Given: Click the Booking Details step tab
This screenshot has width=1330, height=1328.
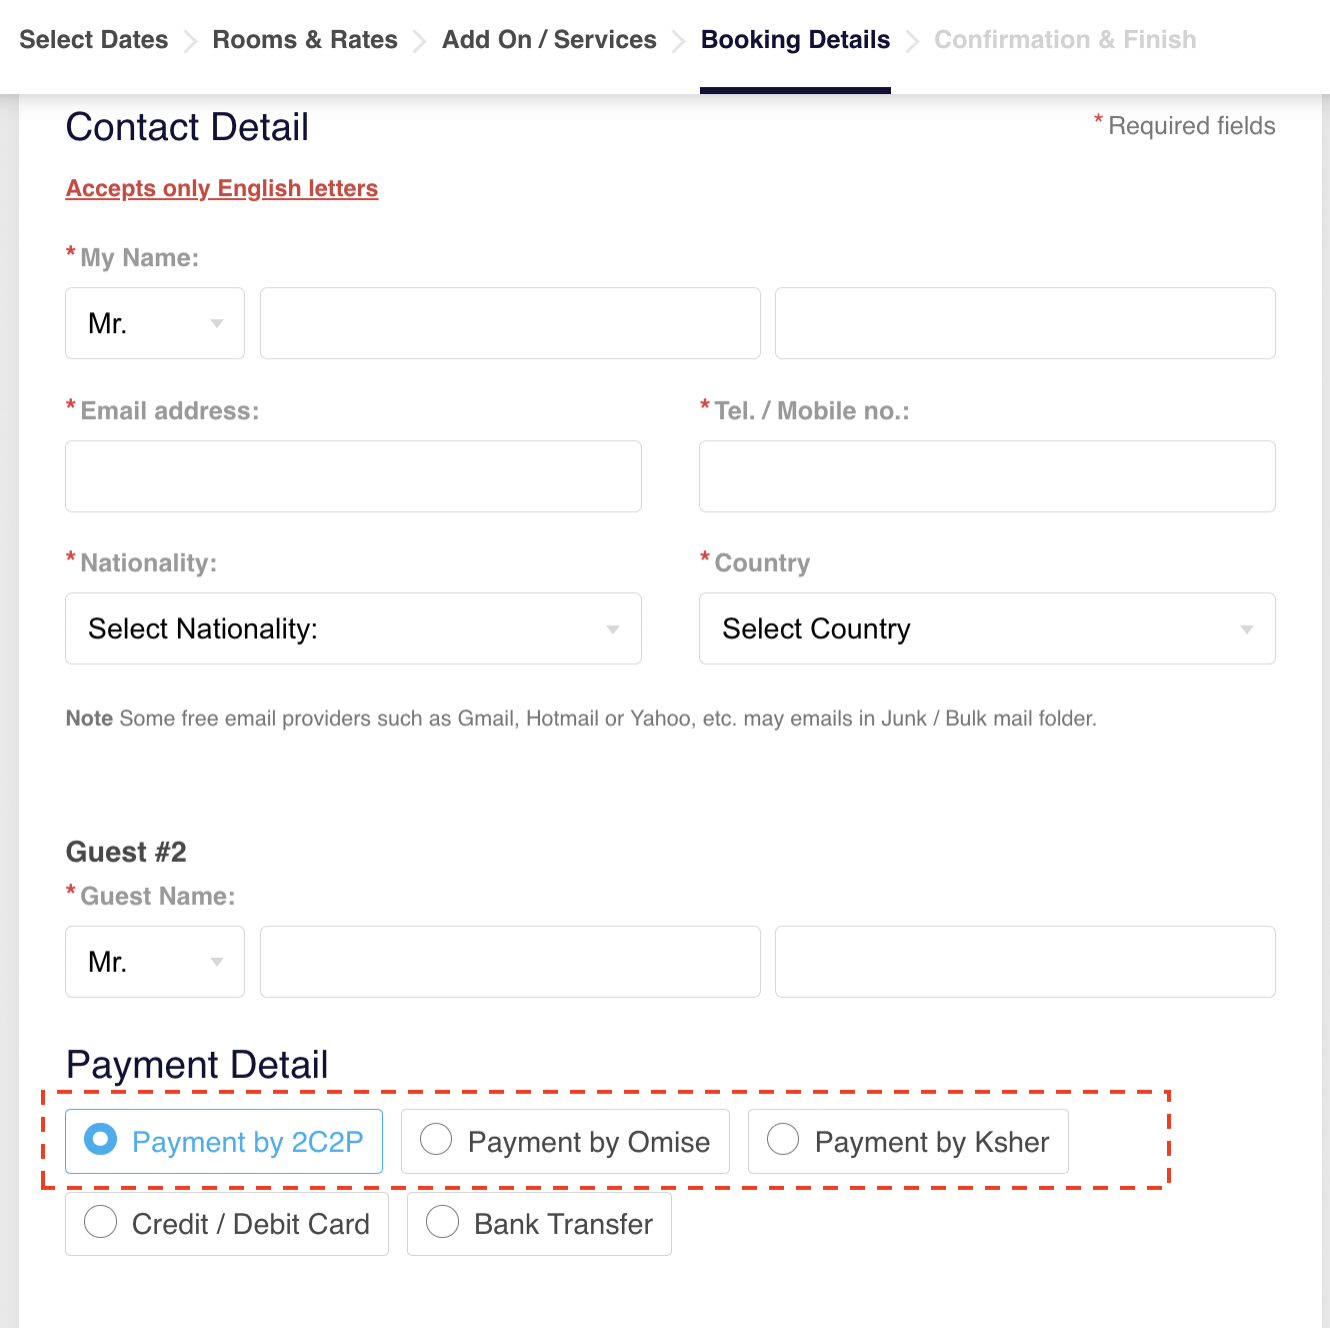Looking at the screenshot, I should [x=795, y=40].
